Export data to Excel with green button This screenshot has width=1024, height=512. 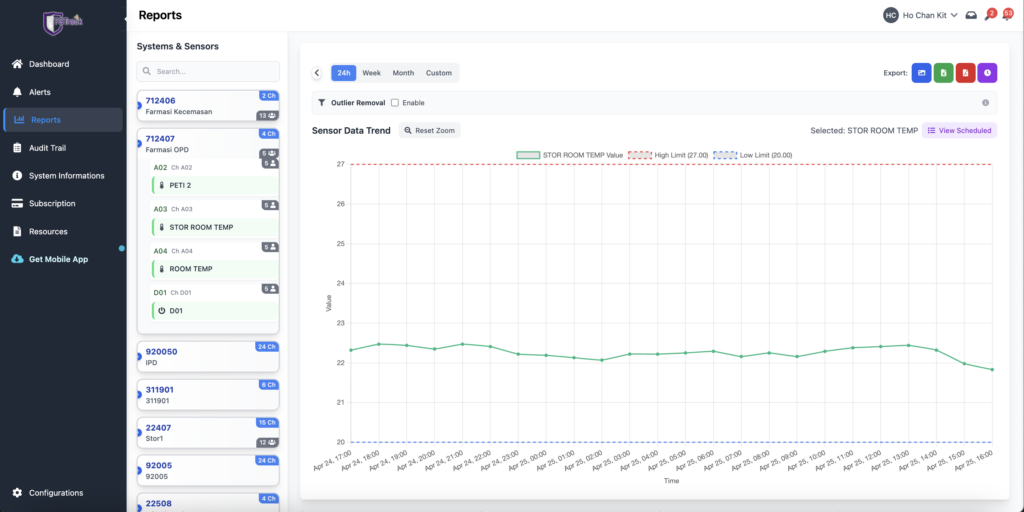[943, 73]
